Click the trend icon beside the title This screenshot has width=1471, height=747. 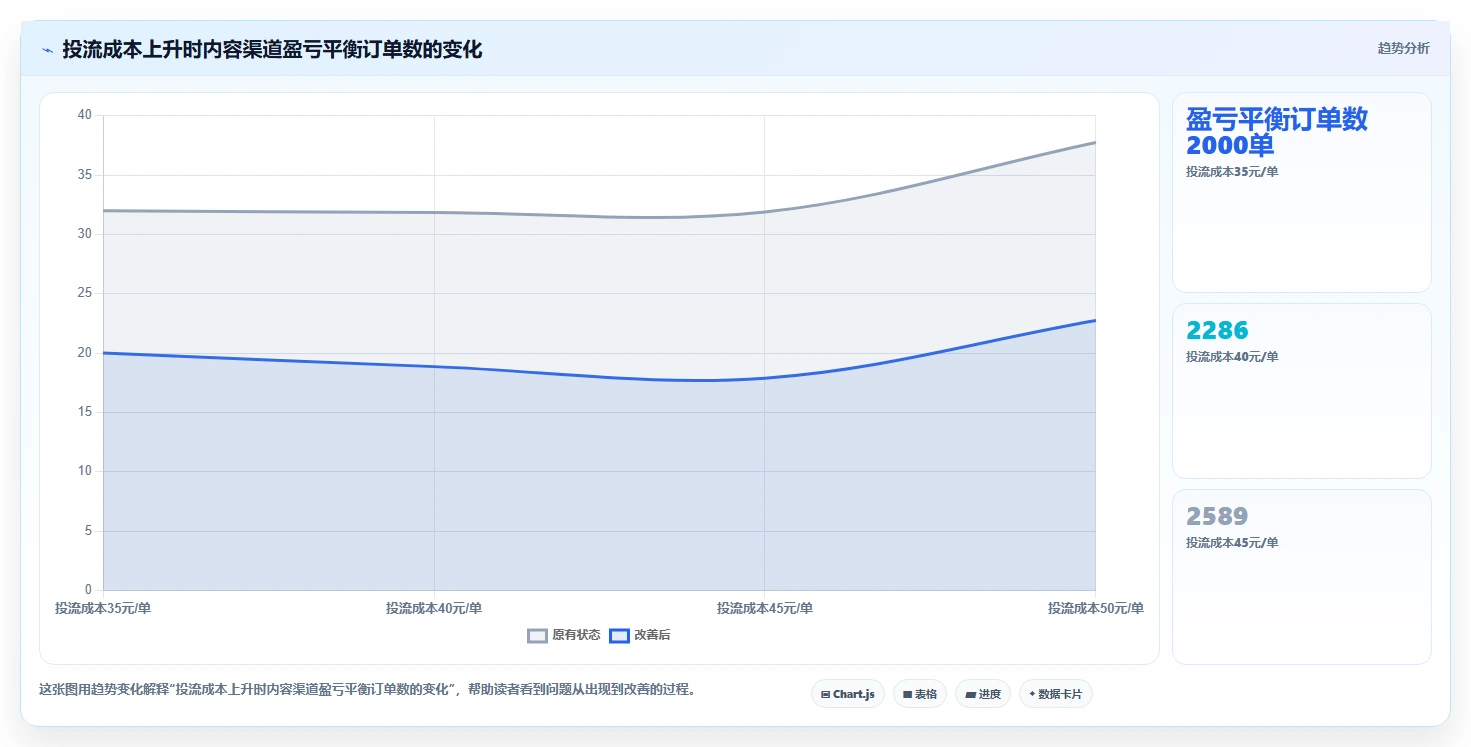pos(48,49)
